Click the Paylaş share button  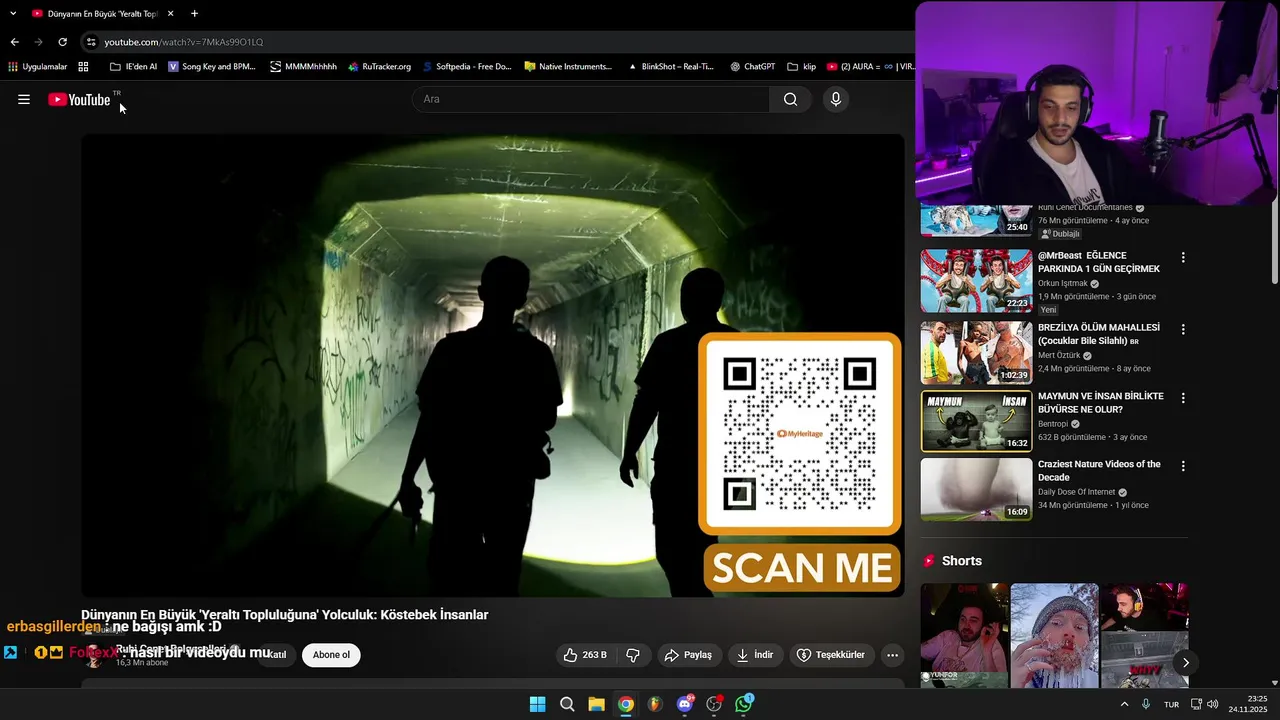(688, 655)
